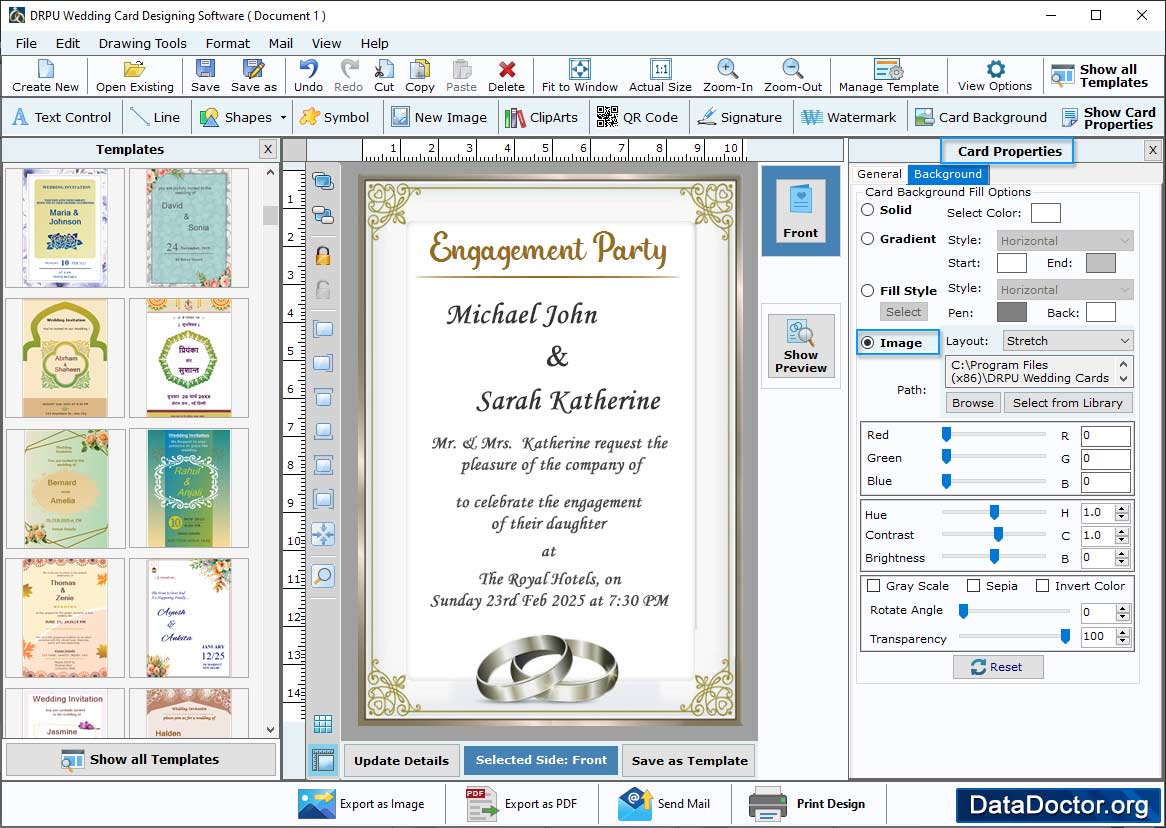Increase the Hue stepper value
Viewport: 1166px width, 828px height.
click(1122, 508)
